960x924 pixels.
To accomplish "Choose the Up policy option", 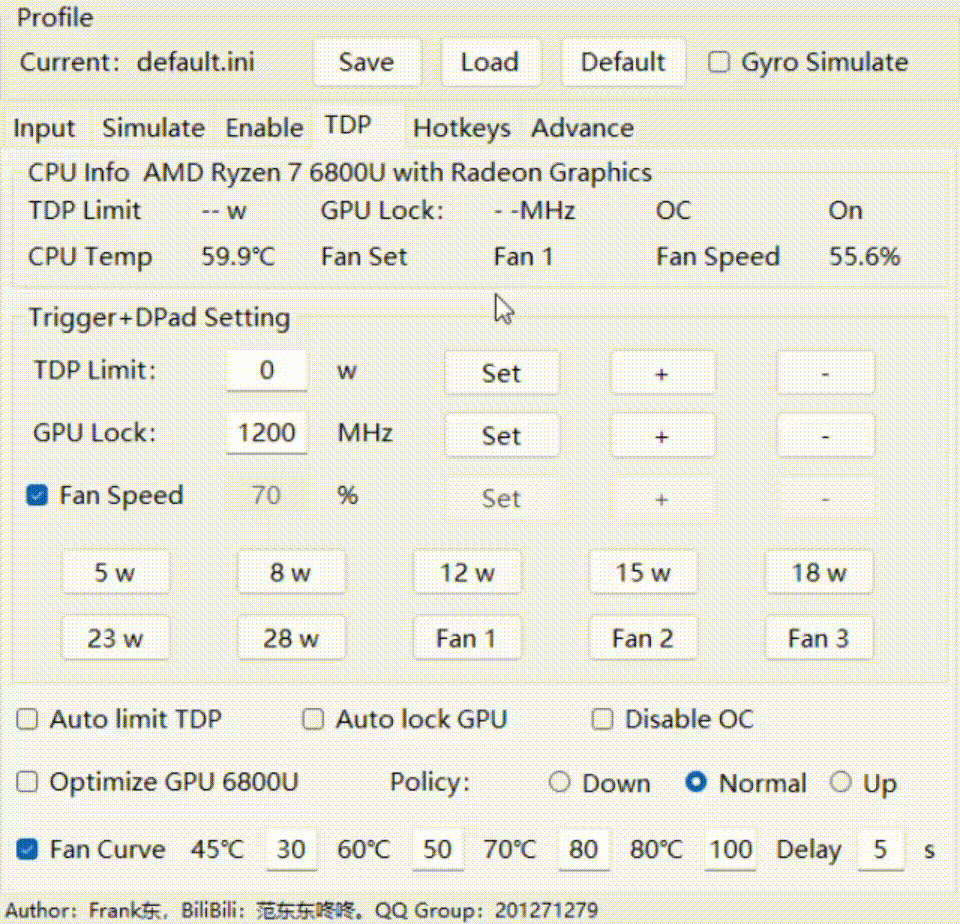I will tap(841, 782).
